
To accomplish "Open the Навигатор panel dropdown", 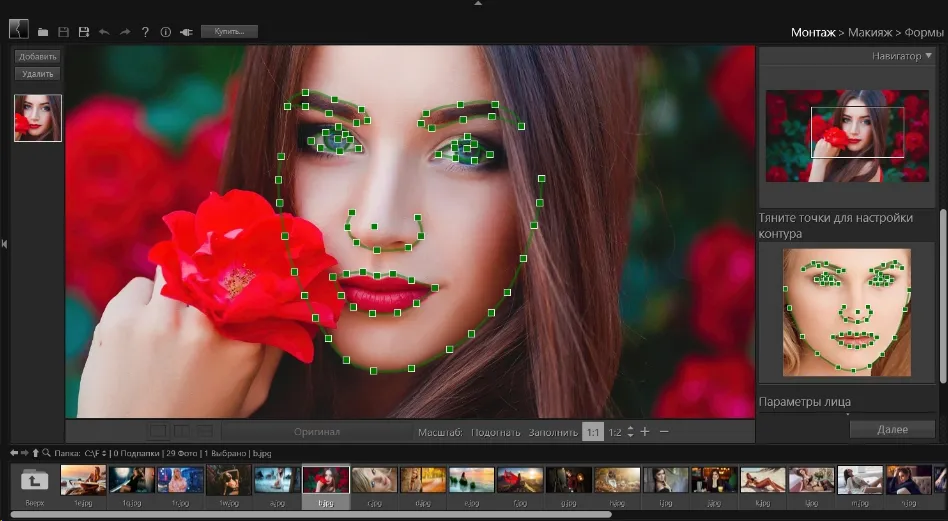I will [929, 56].
